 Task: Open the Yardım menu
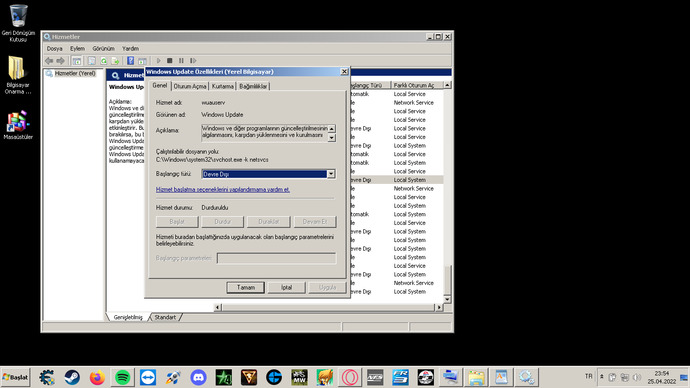pos(130,48)
